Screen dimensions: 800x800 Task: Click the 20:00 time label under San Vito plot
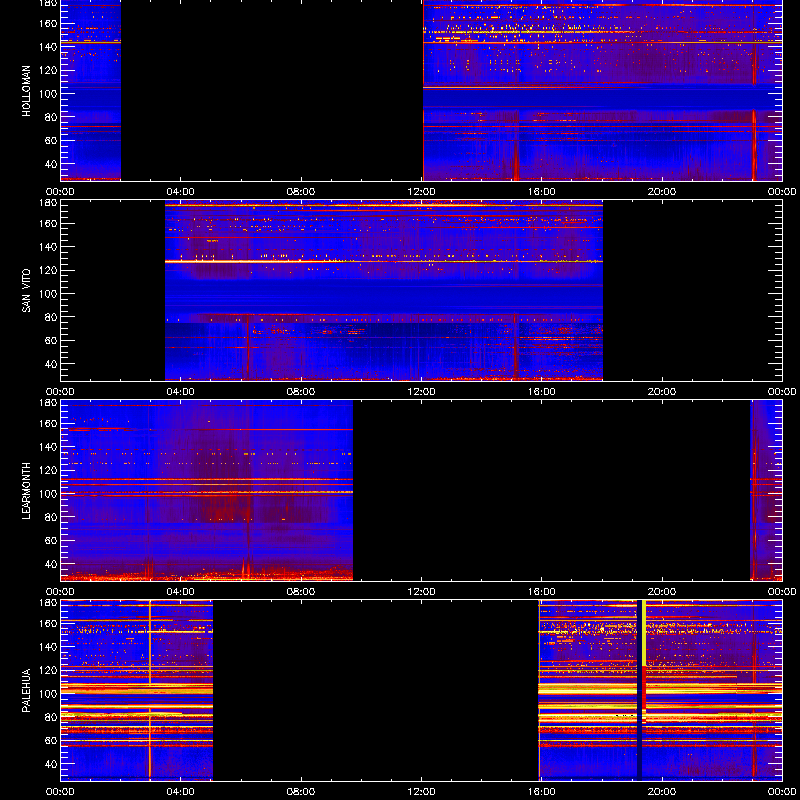(662, 392)
